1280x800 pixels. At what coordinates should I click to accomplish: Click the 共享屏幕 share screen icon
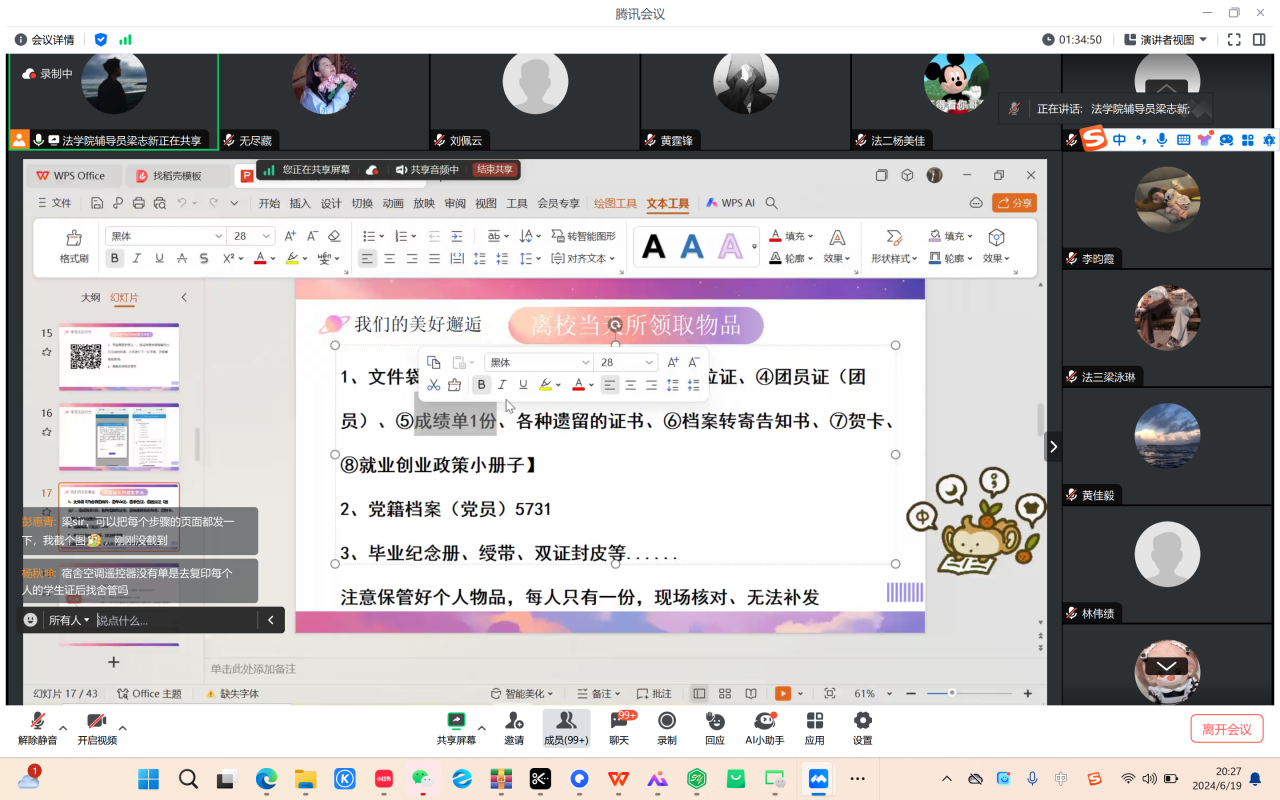click(x=456, y=721)
